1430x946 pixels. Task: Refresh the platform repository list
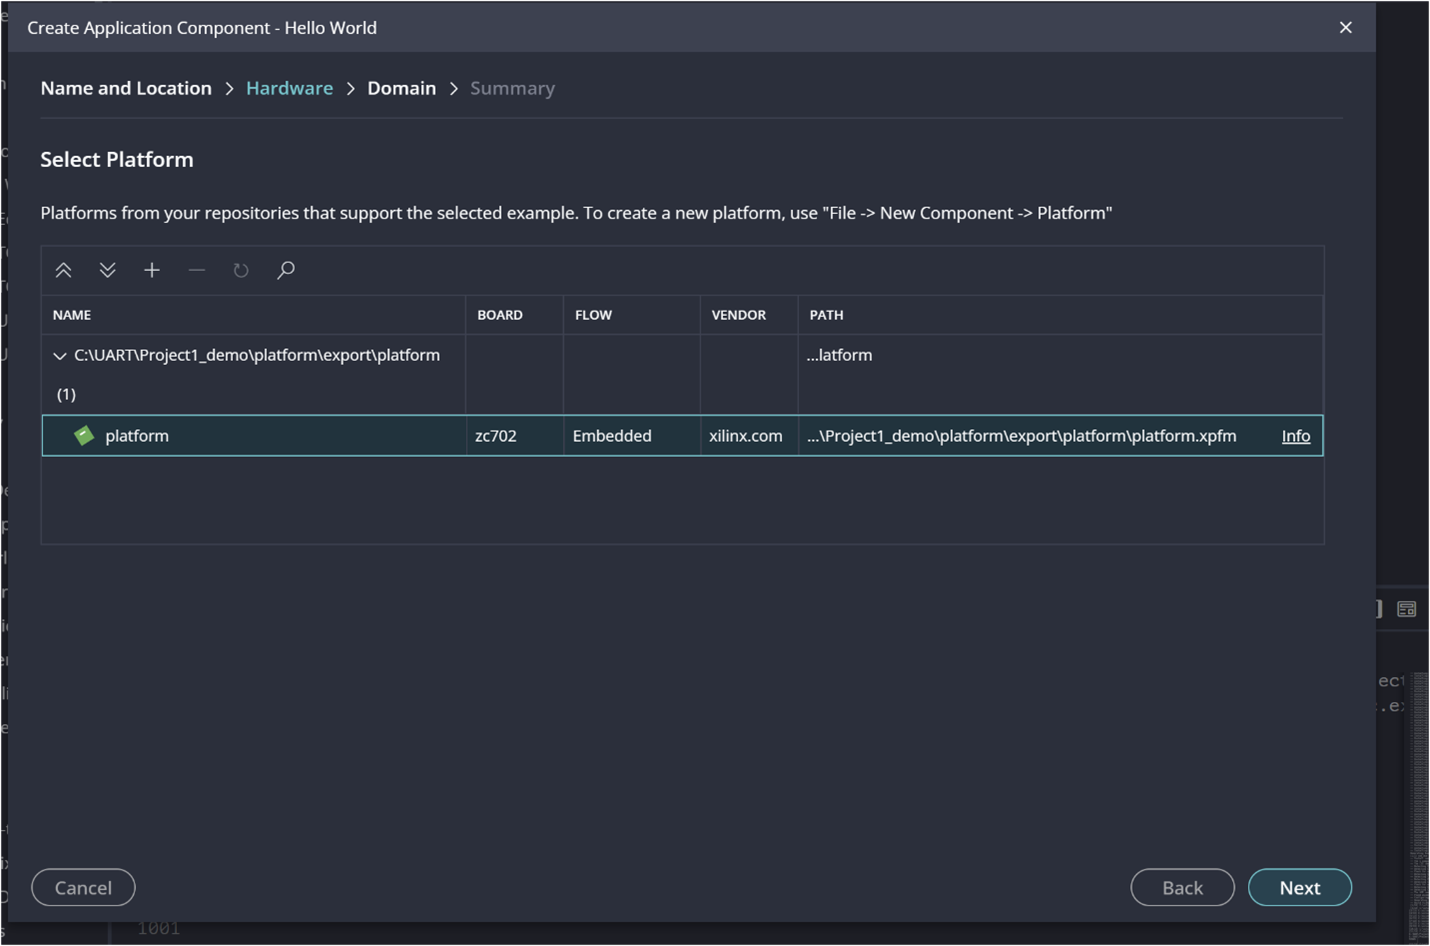click(x=240, y=269)
